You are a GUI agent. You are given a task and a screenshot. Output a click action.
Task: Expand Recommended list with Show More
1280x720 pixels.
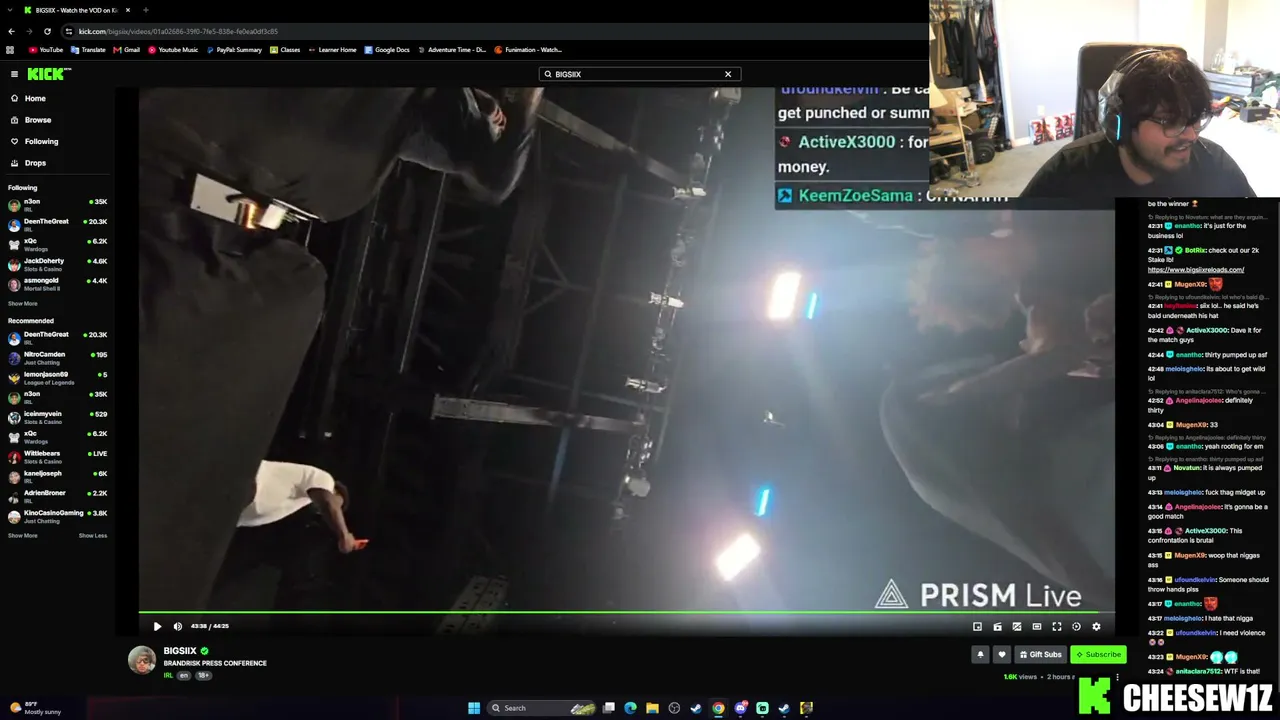(23, 535)
